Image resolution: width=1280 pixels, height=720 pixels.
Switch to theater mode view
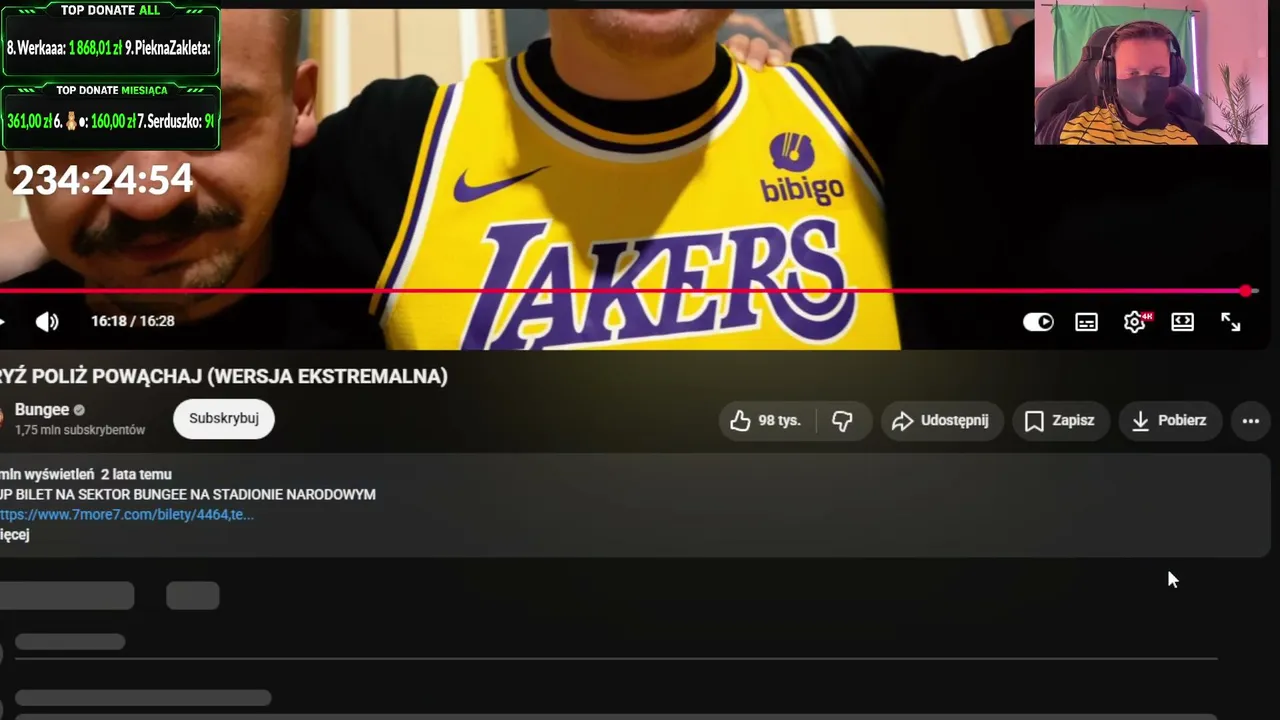[1182, 322]
